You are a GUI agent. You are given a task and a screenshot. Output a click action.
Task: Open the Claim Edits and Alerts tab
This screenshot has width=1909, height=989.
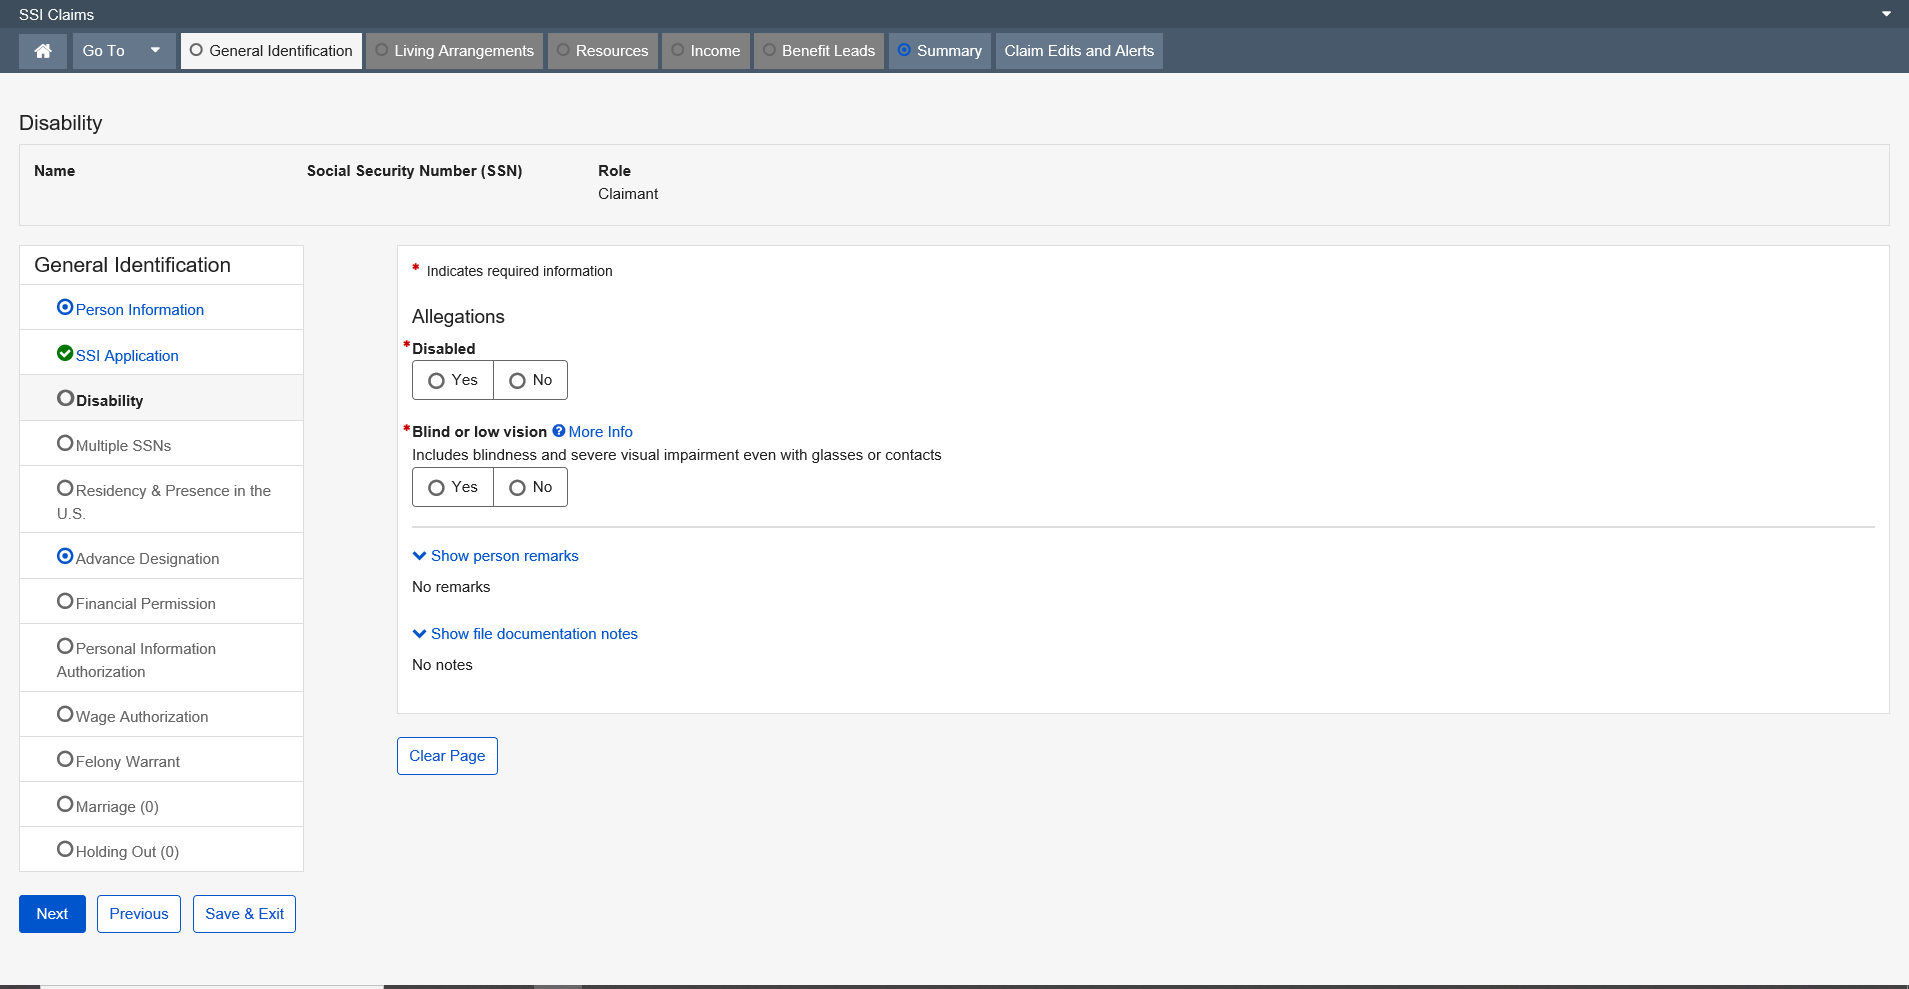click(x=1079, y=51)
